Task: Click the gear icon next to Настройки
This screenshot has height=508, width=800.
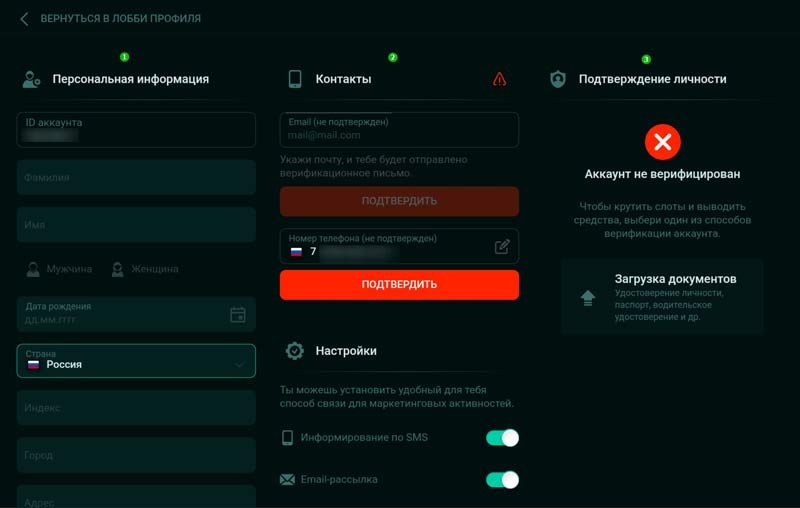Action: pos(294,351)
